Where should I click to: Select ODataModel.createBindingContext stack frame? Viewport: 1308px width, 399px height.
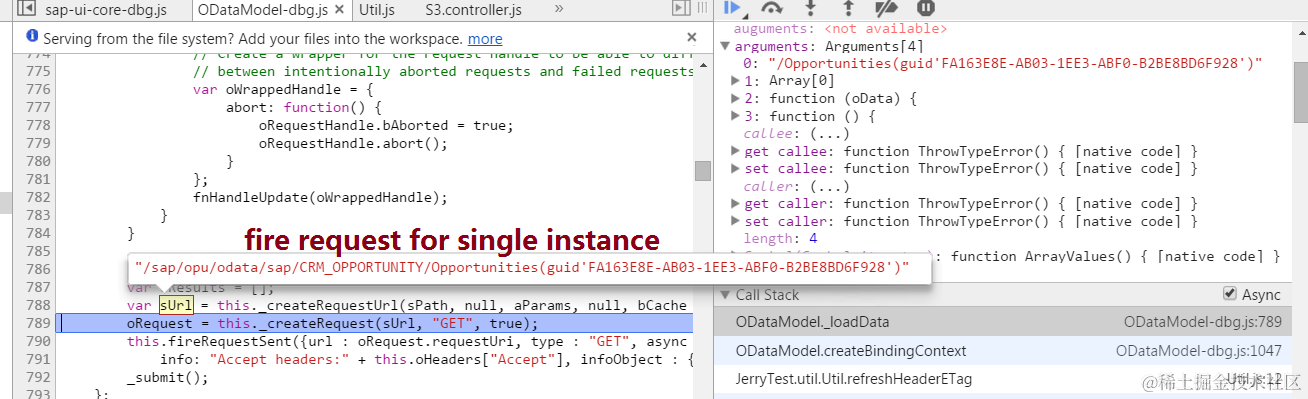1011,350
